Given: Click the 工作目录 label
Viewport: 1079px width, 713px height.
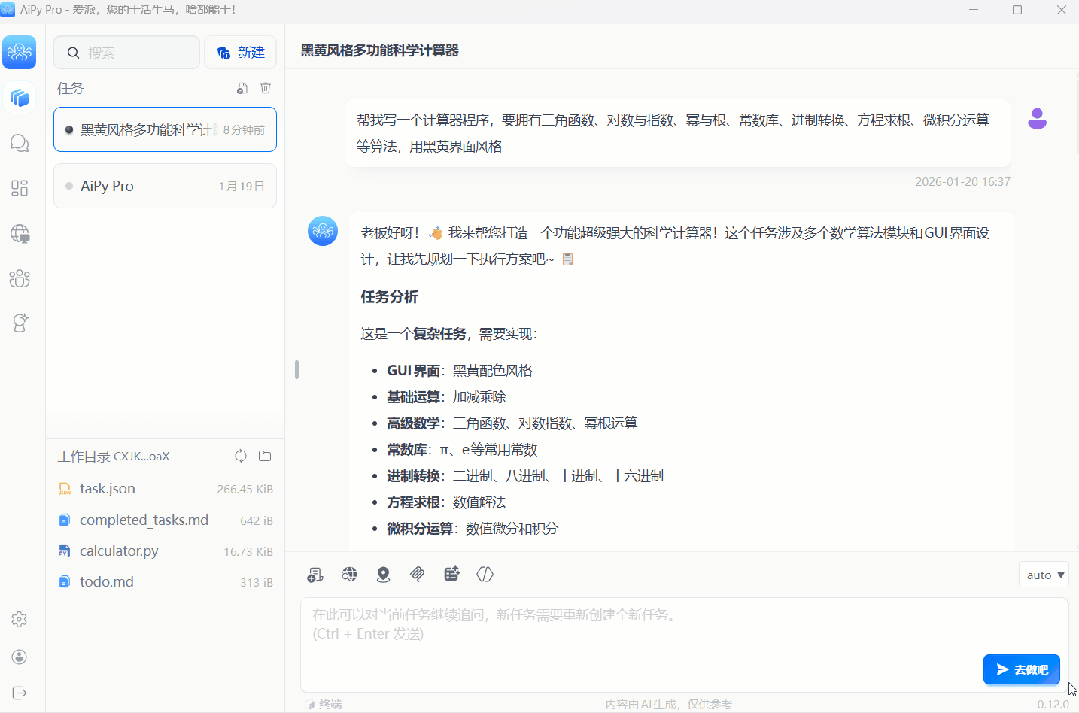Looking at the screenshot, I should click(x=83, y=456).
